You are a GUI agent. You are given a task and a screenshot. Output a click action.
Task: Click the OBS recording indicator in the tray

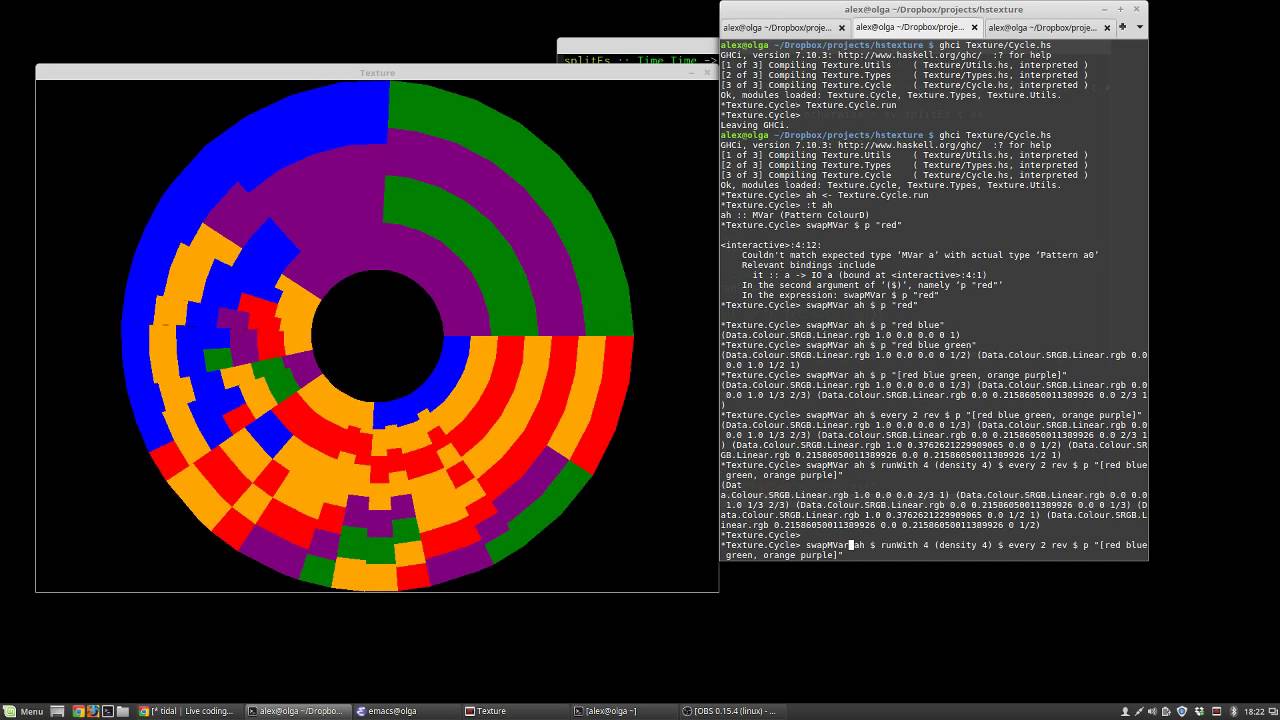coord(1216,711)
